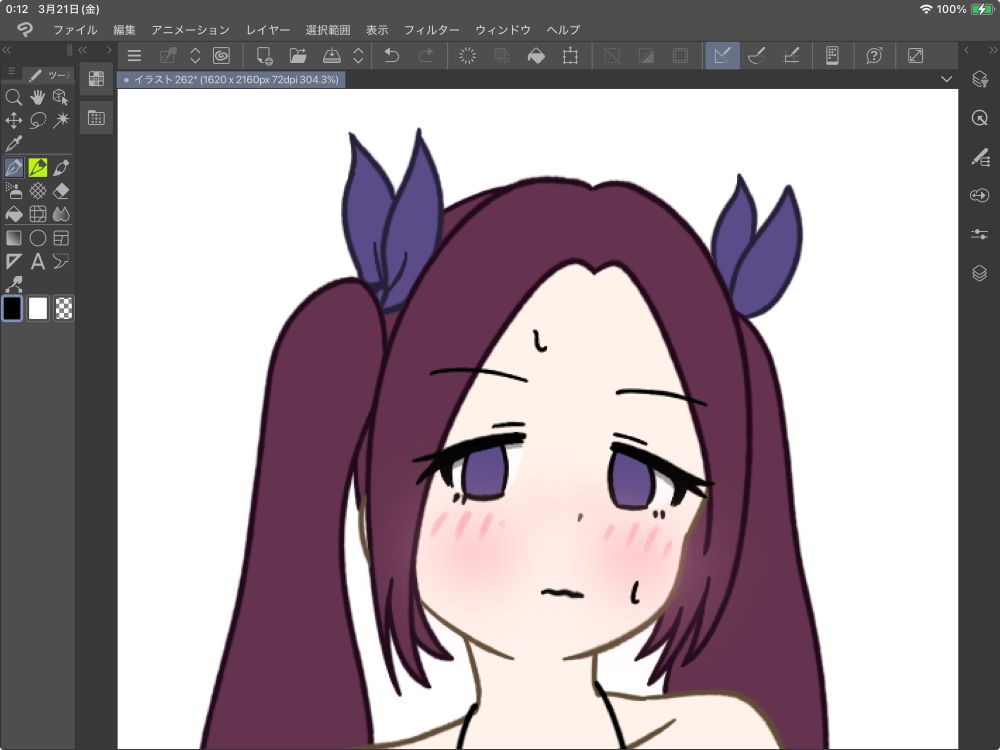This screenshot has width=1000, height=750.
Task: Choose the white sub color swatch
Action: tap(38, 309)
